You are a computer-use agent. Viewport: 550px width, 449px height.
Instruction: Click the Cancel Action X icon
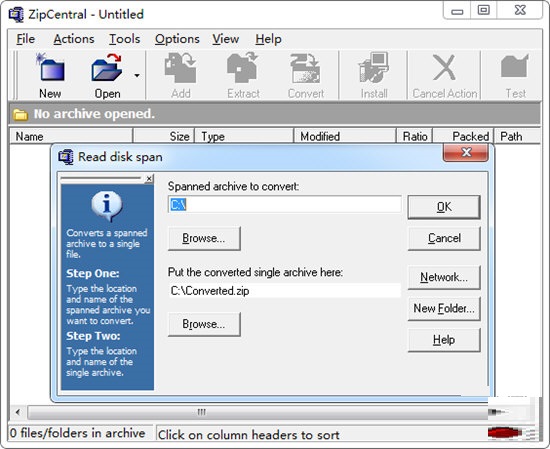[444, 67]
